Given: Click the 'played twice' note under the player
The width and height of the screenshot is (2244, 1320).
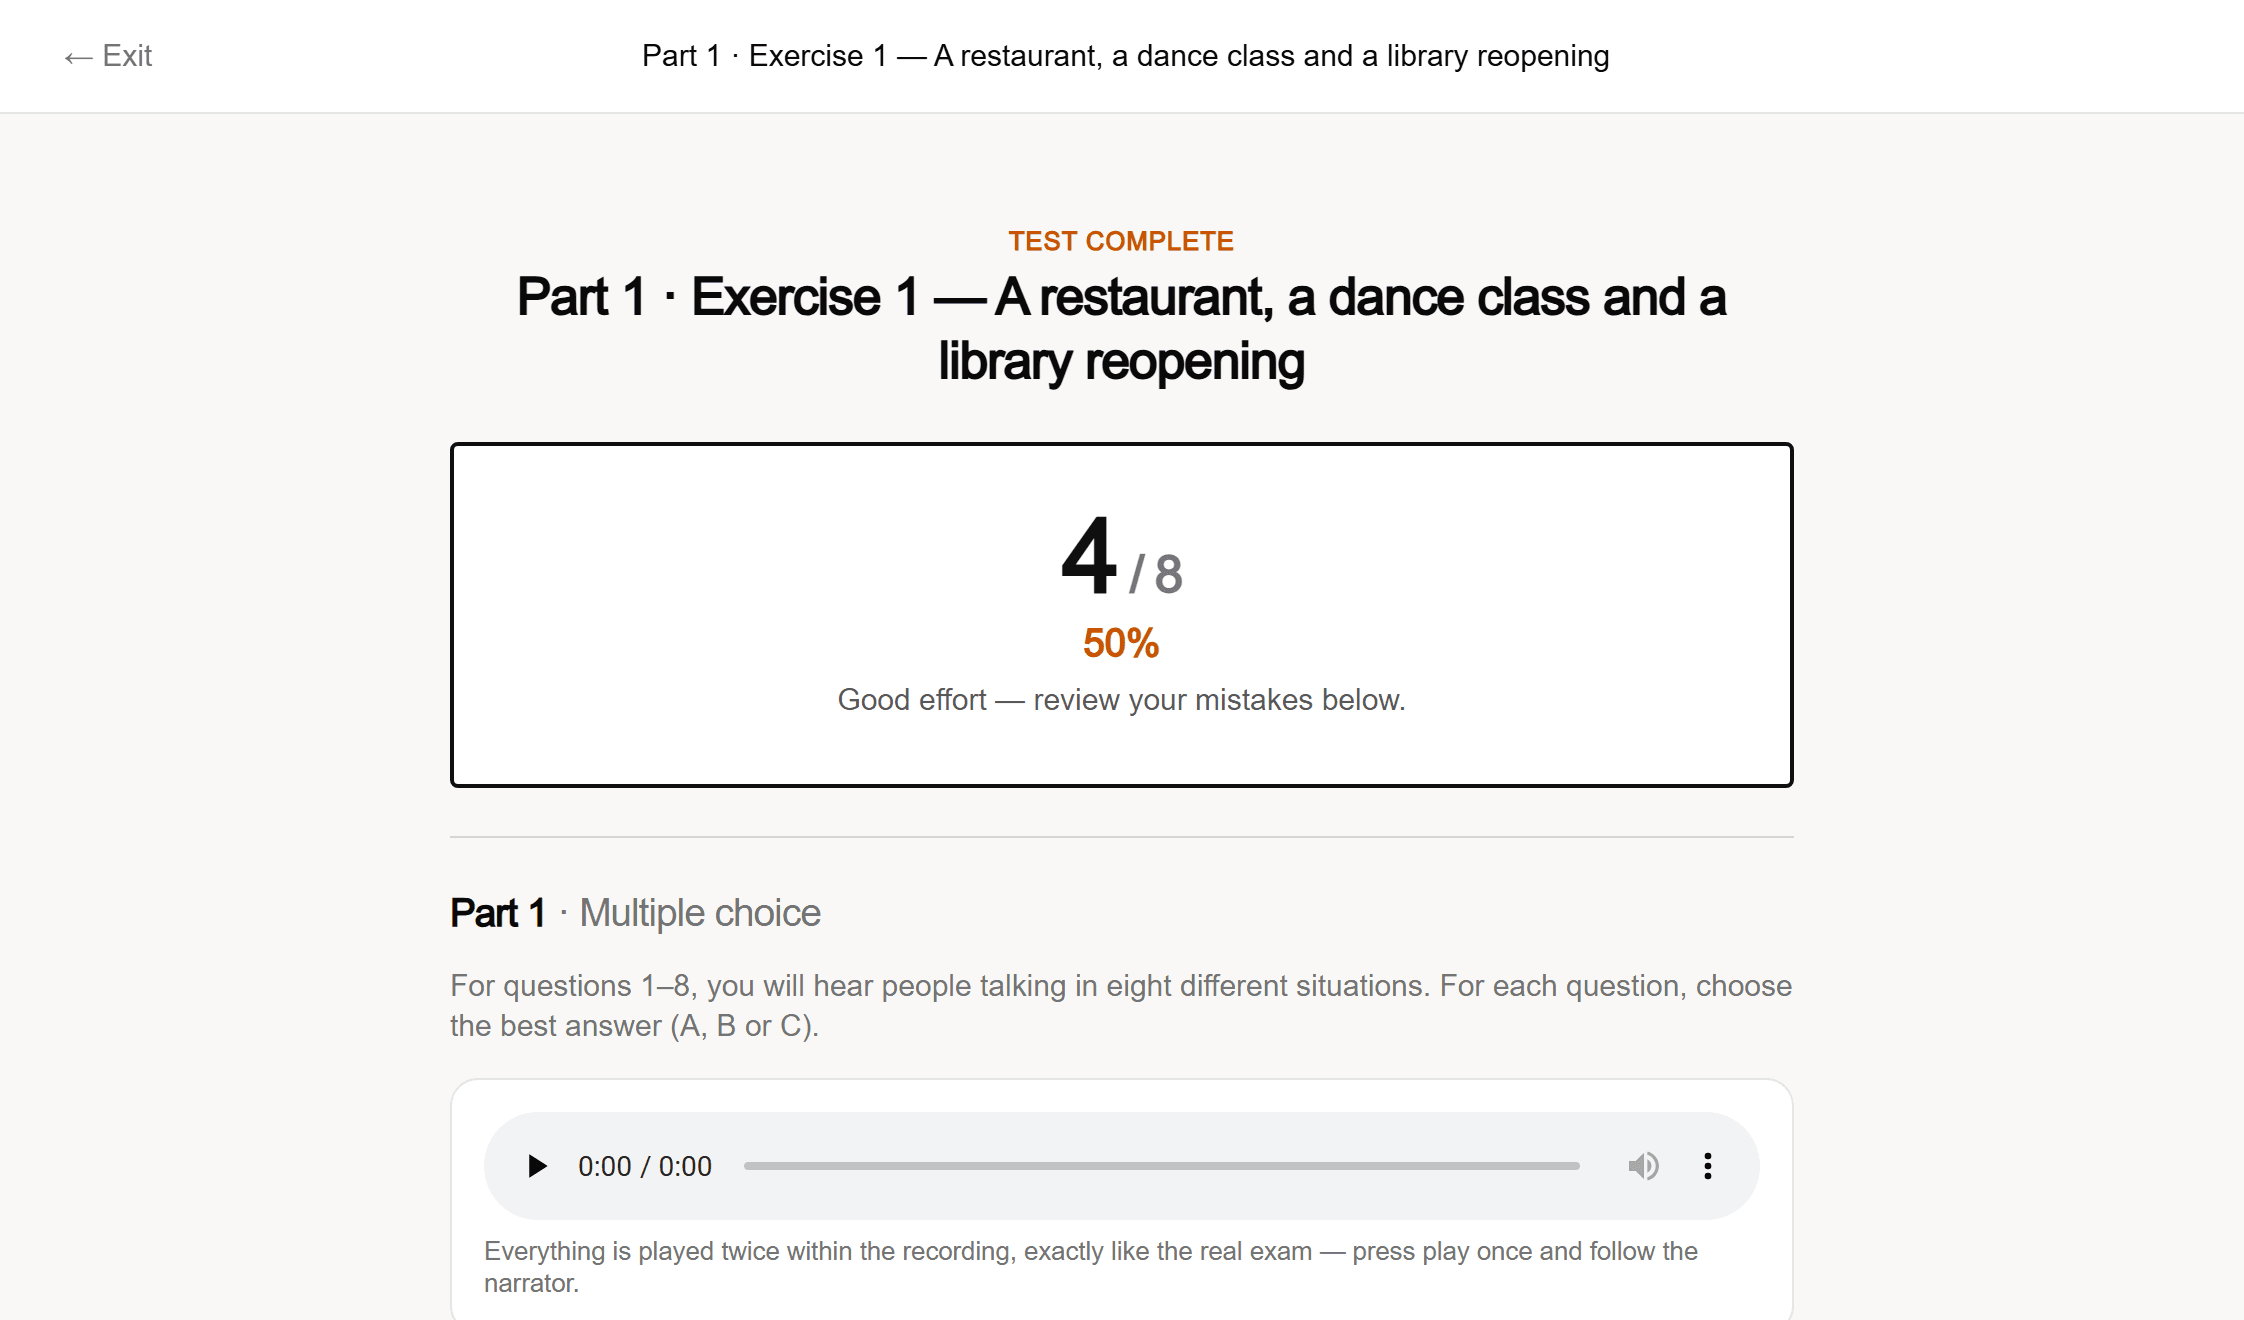Looking at the screenshot, I should [1091, 1267].
